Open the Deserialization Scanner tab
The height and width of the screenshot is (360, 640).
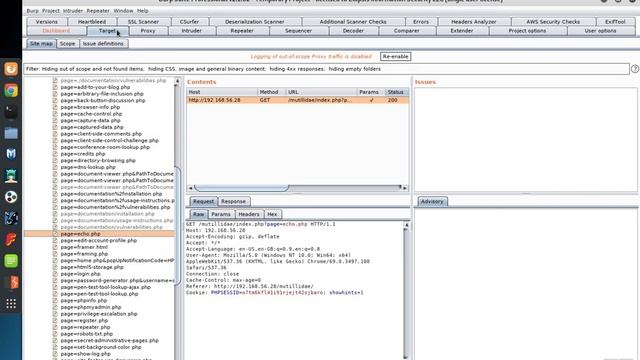click(x=255, y=22)
